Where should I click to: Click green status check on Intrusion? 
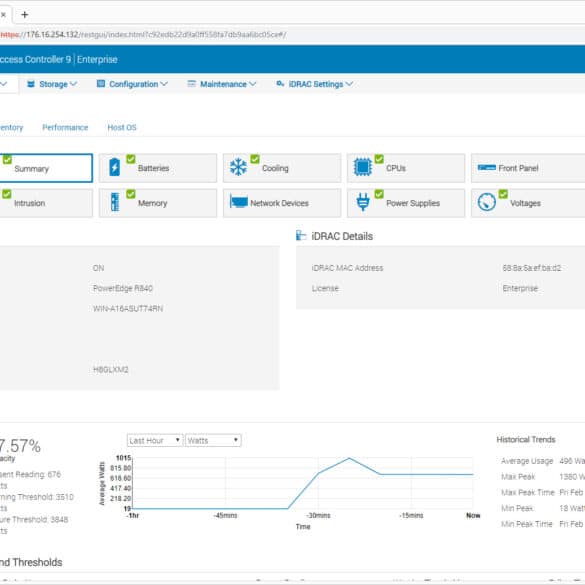click(x=7, y=194)
